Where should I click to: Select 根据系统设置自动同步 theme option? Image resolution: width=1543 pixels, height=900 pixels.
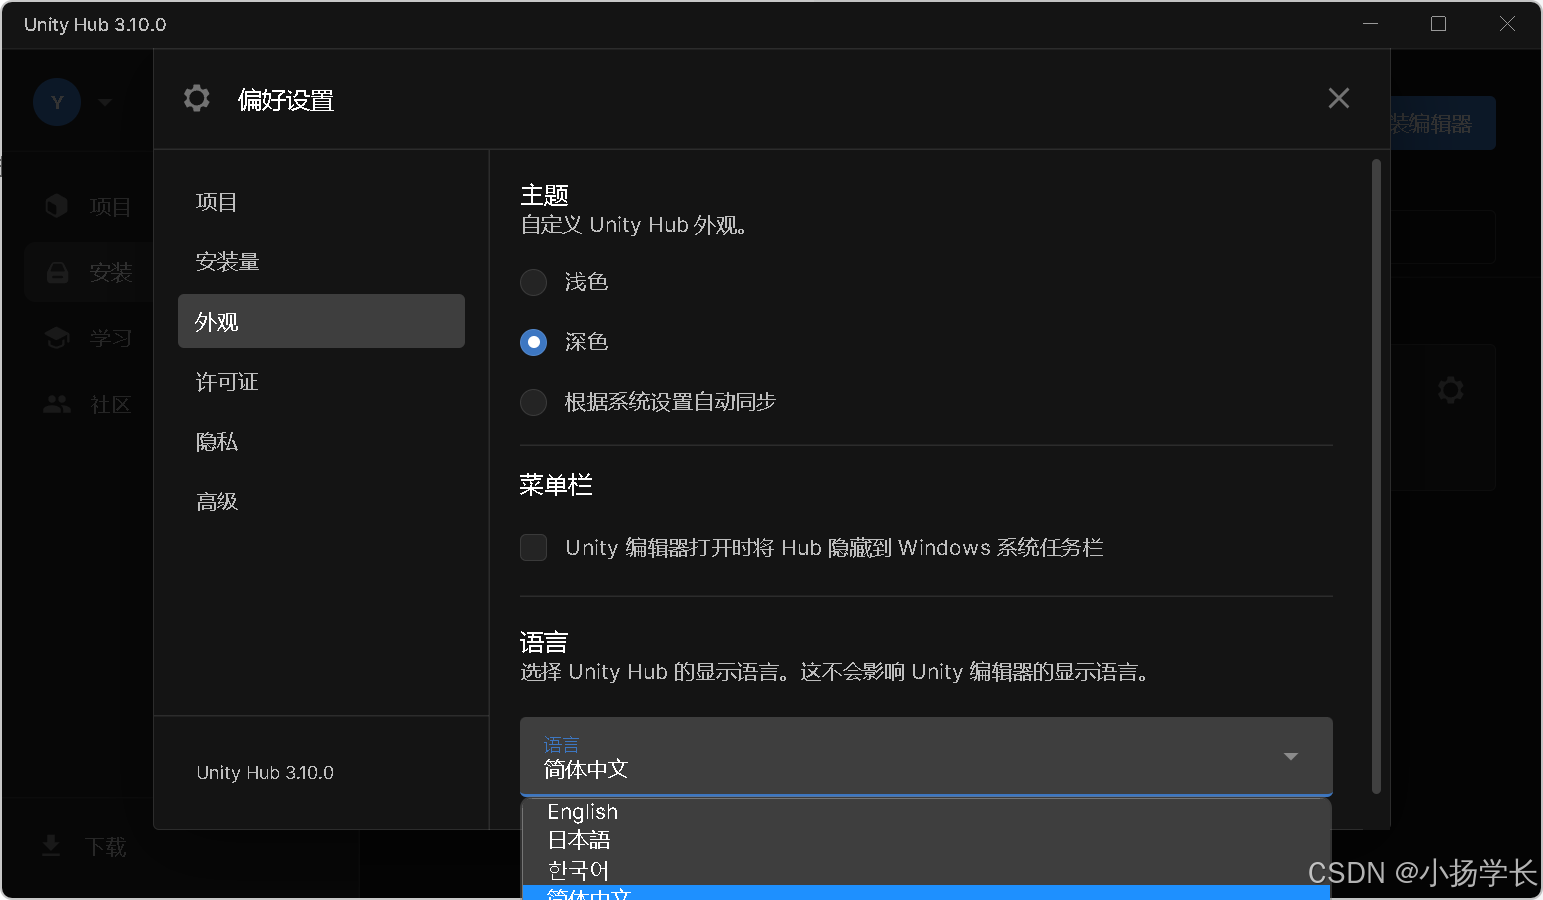pos(534,402)
